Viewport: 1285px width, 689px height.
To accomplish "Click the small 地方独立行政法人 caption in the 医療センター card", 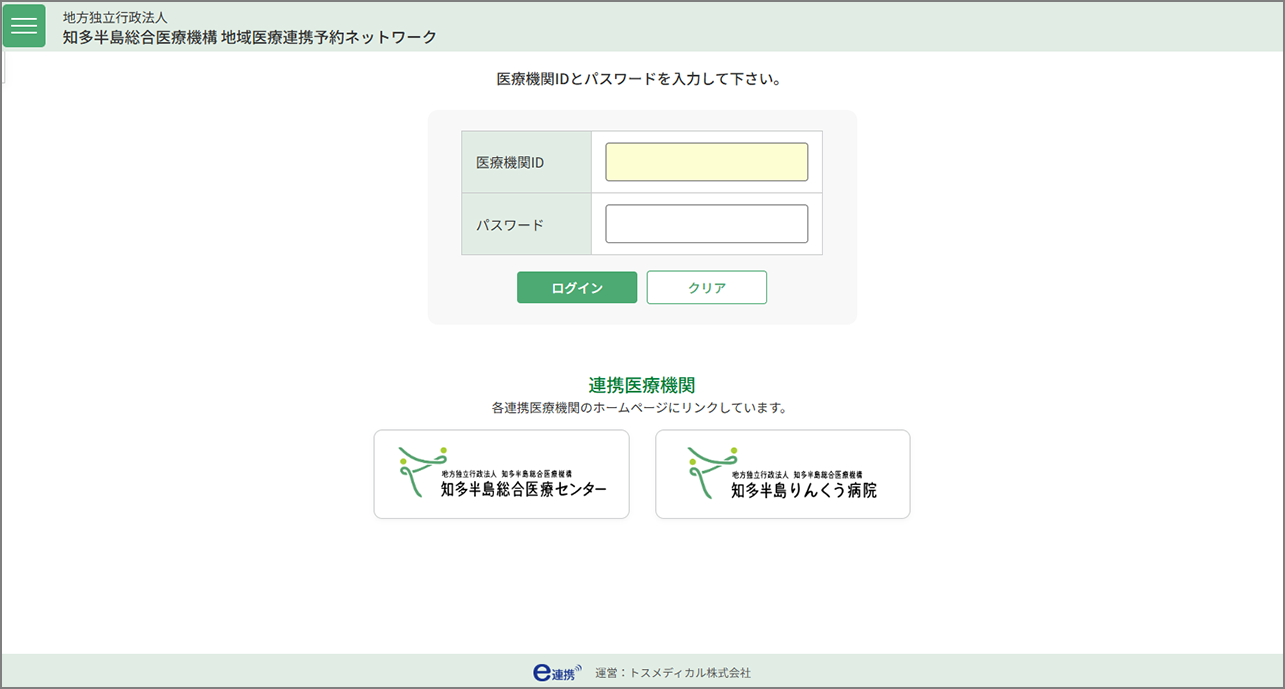I will click(469, 473).
